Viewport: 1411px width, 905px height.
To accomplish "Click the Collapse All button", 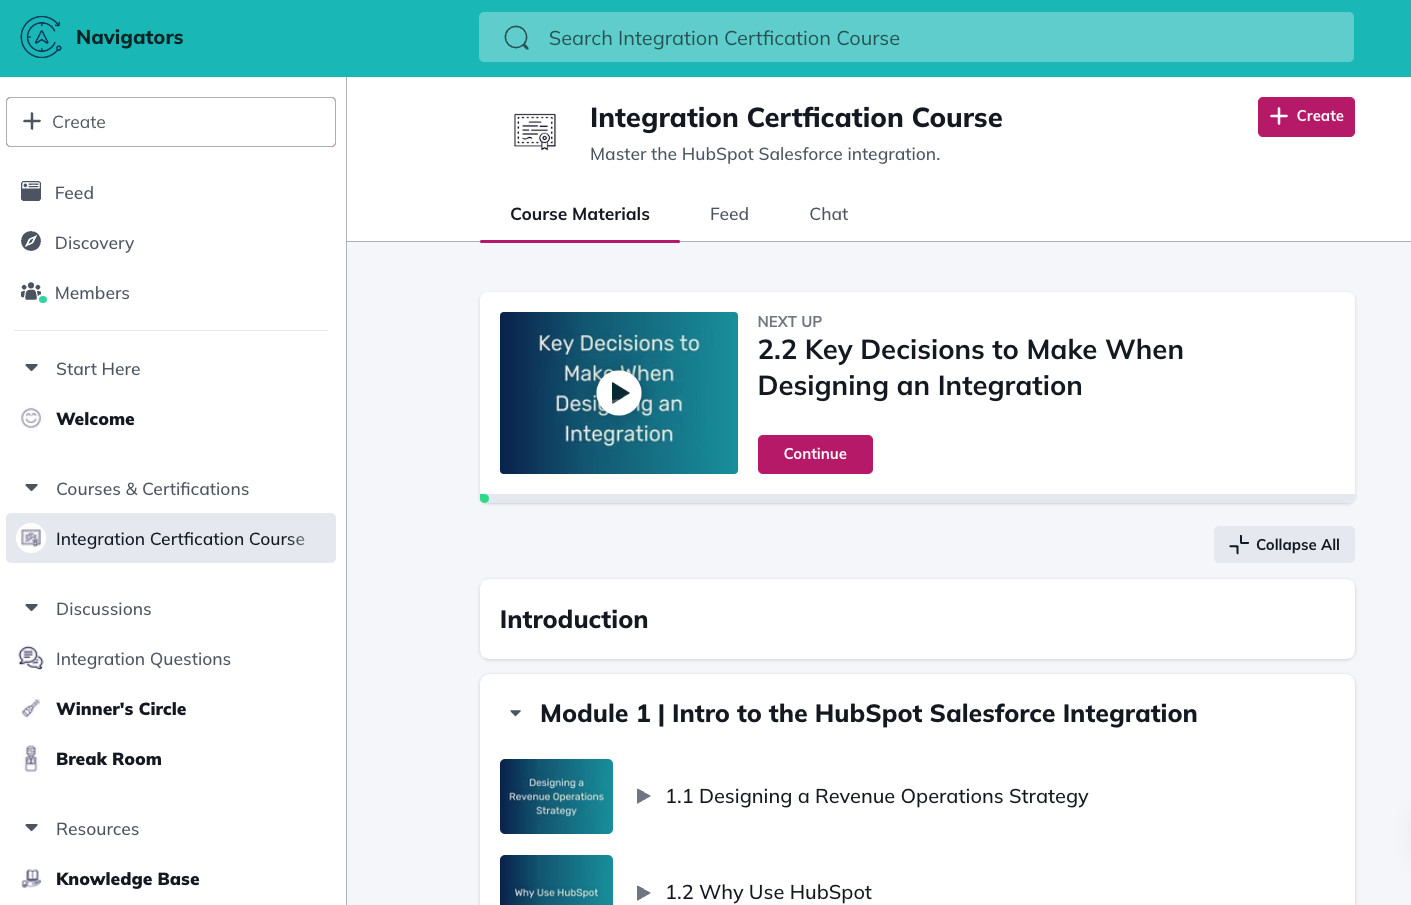I will pos(1284,544).
